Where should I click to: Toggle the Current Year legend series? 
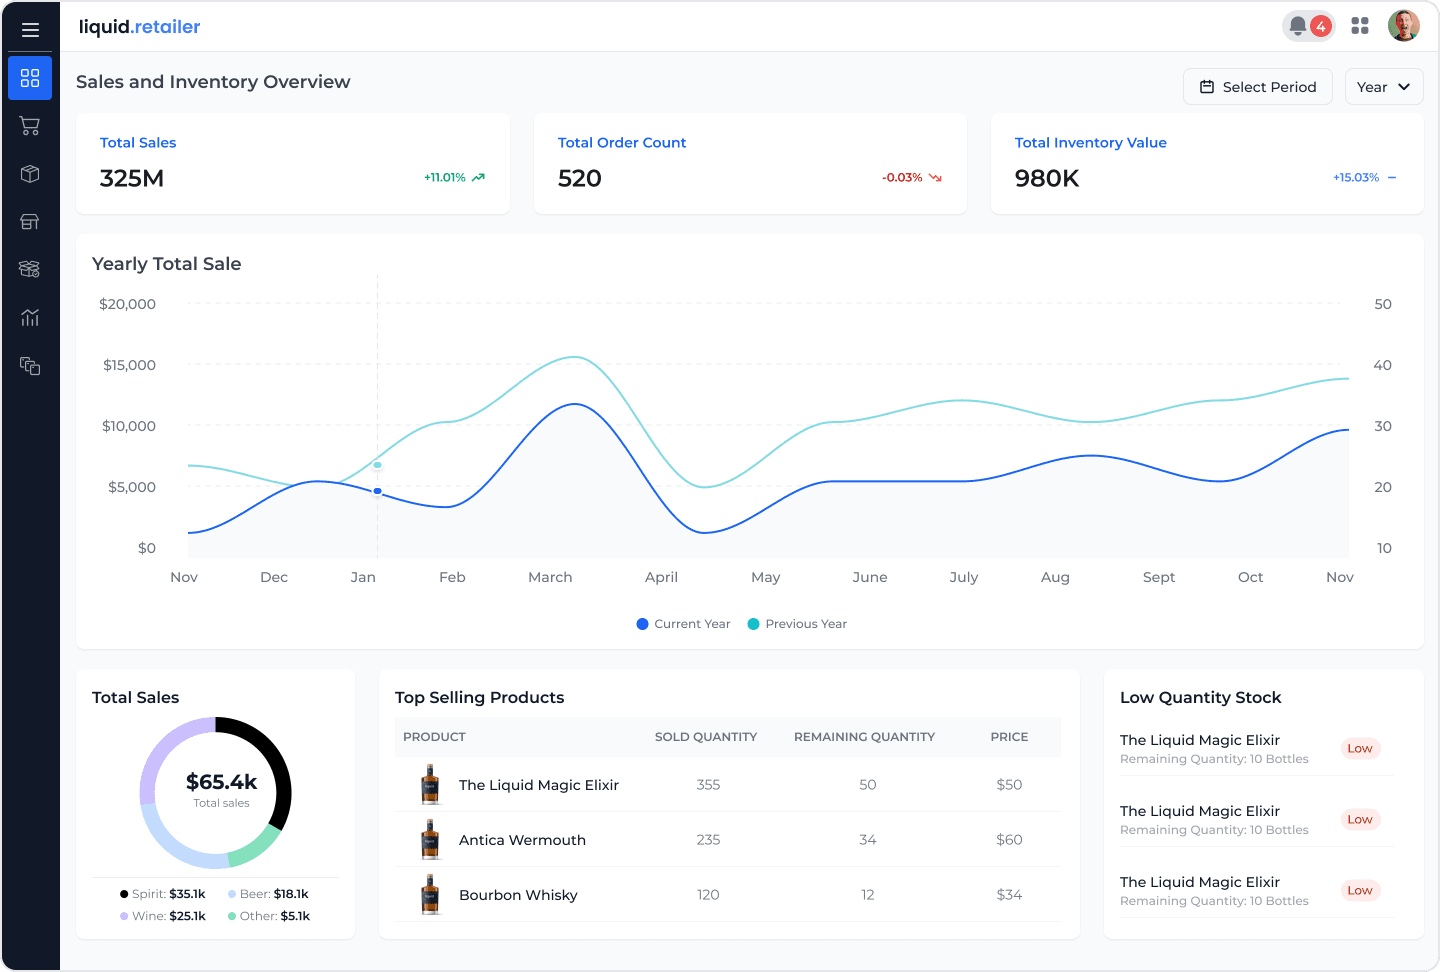(684, 624)
